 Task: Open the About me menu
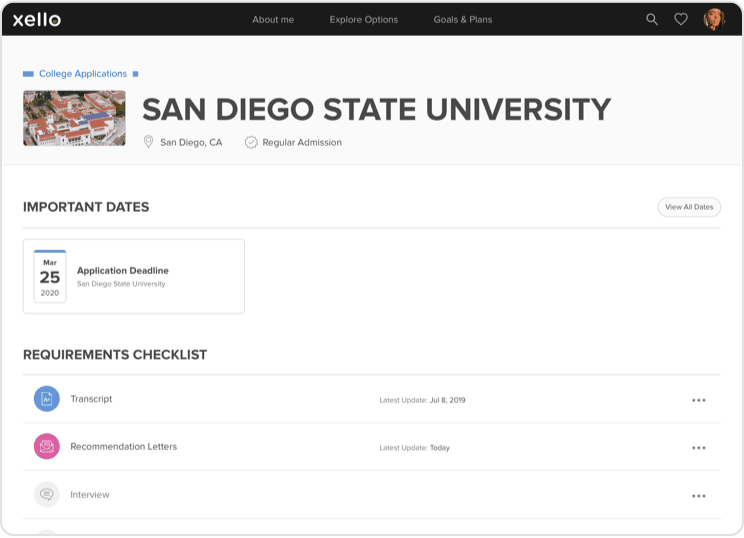coord(273,19)
